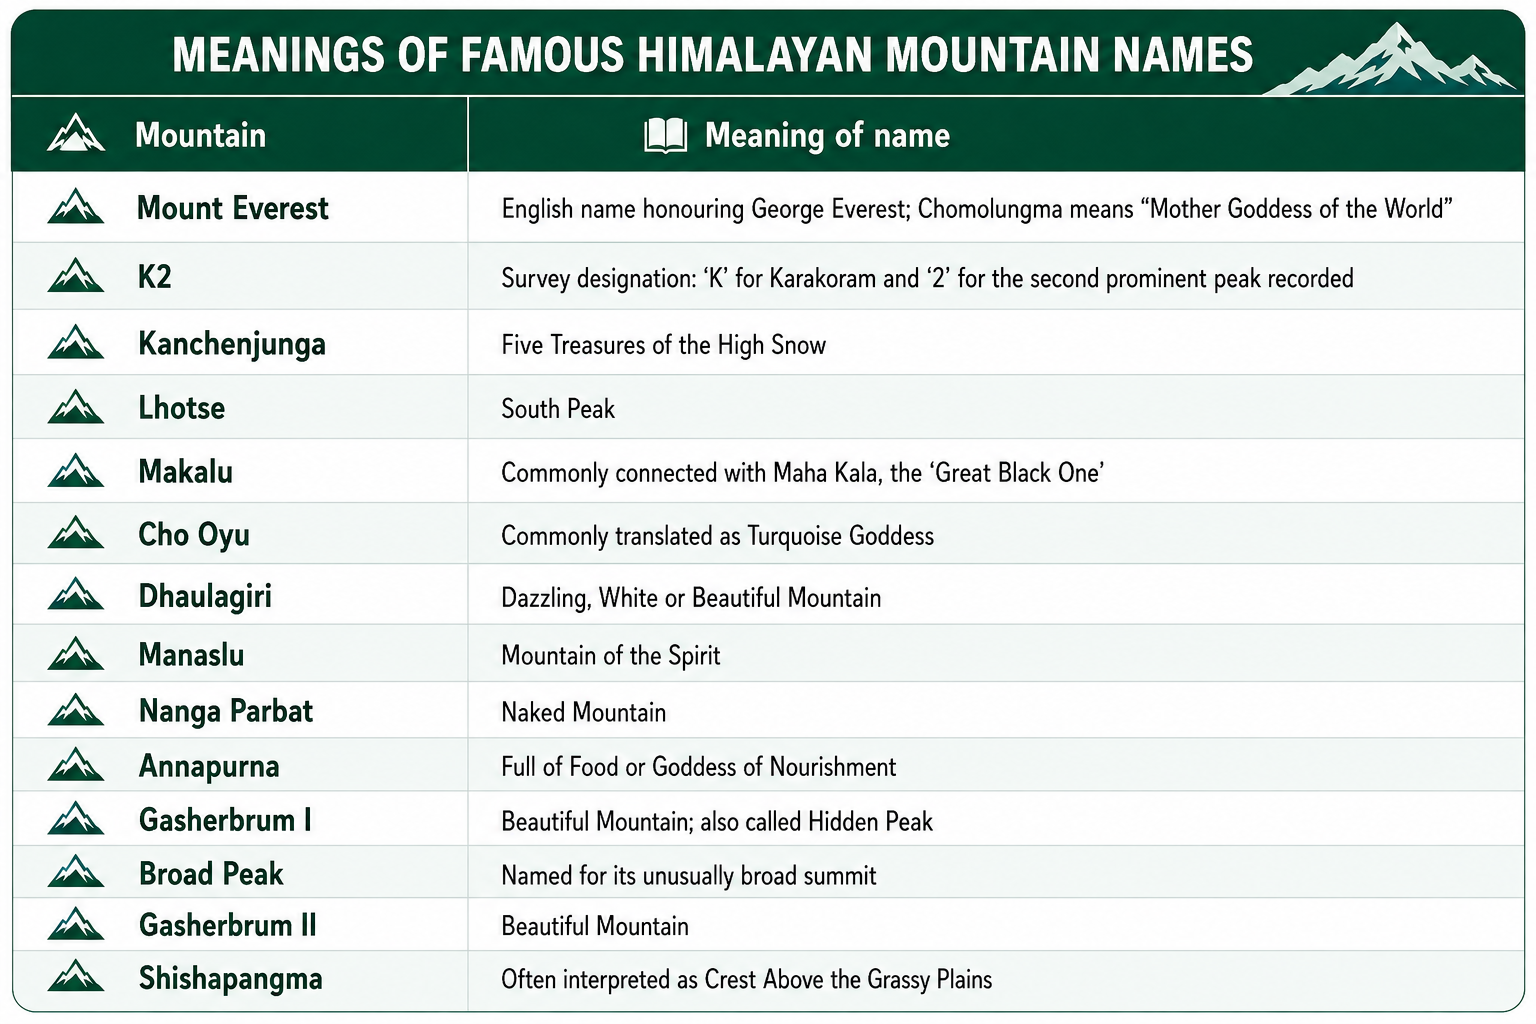Screen dimensions: 1536x1024
Task: Select the Dhaulagiri mountain name
Action: (x=205, y=596)
